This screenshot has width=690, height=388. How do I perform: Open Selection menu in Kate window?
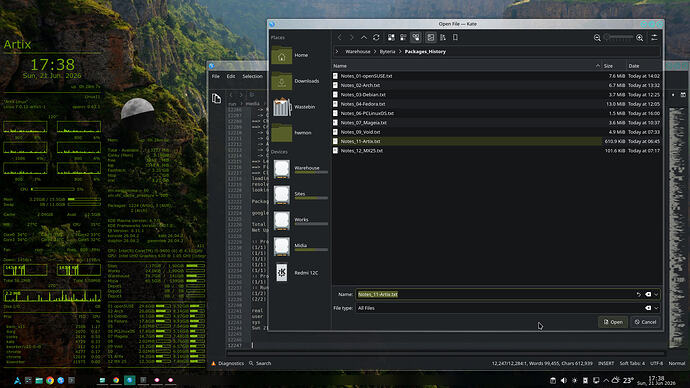[252, 76]
